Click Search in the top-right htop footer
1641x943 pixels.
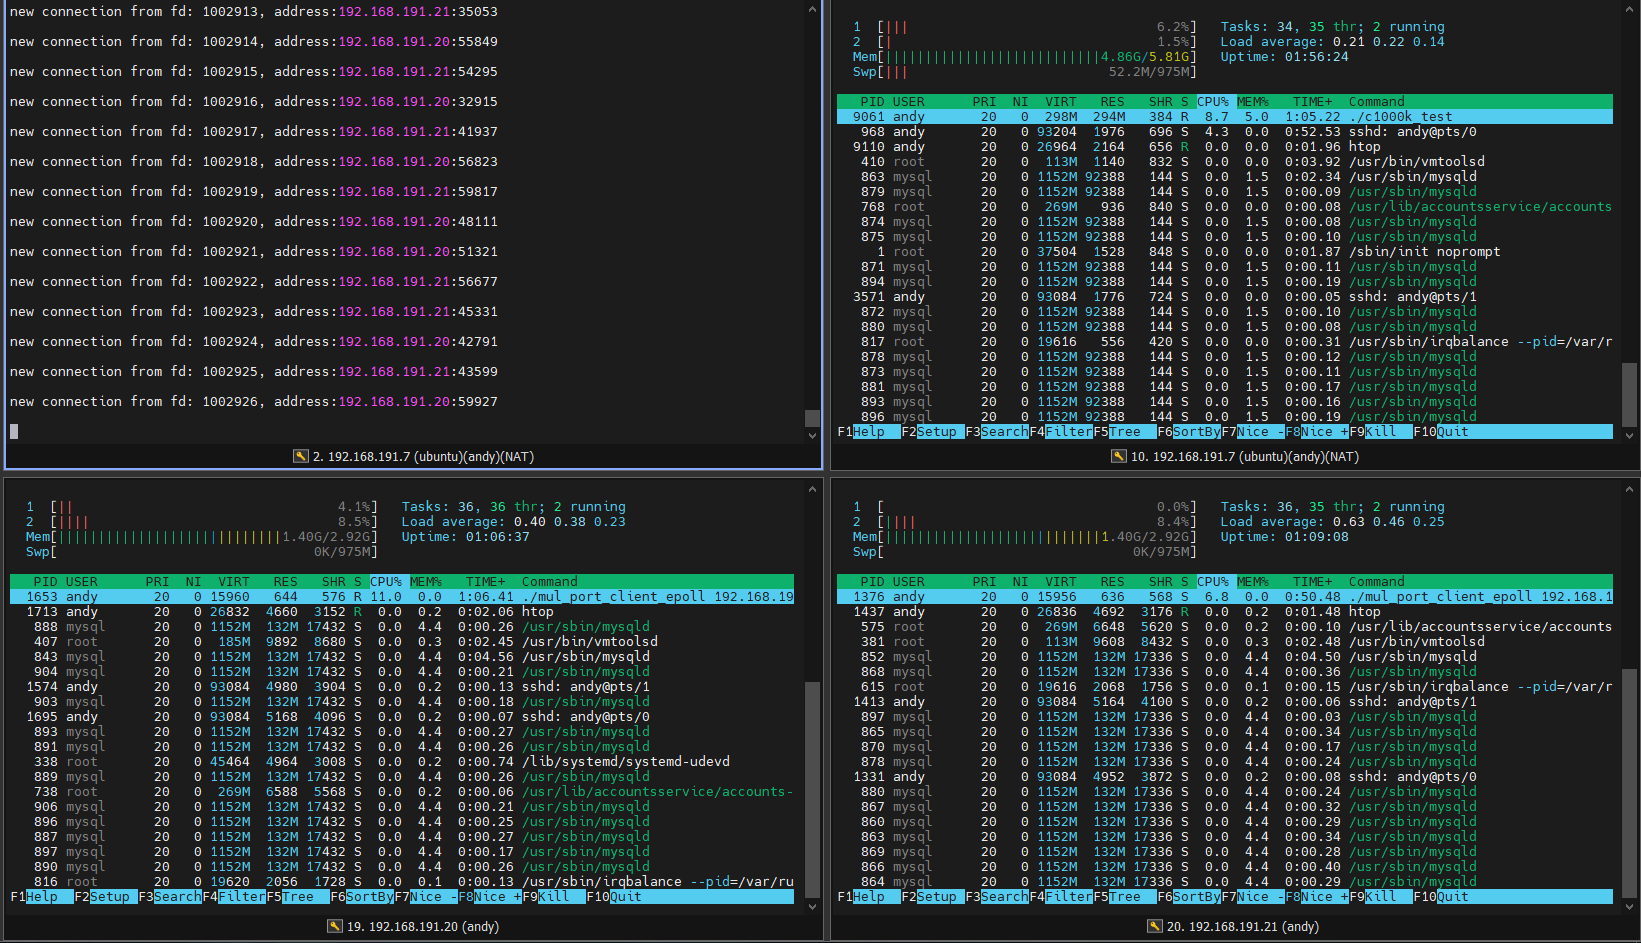click(1004, 432)
